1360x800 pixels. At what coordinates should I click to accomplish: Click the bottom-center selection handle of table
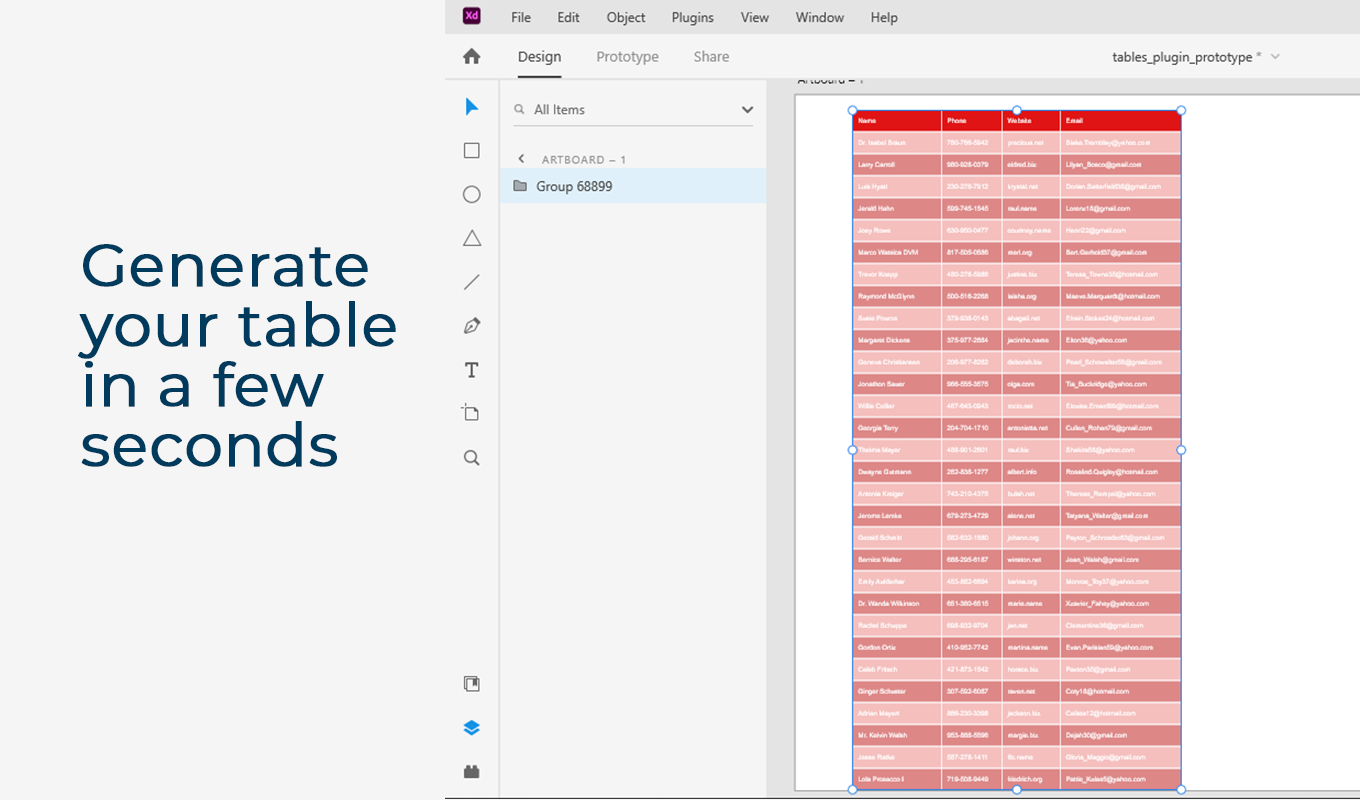1017,790
